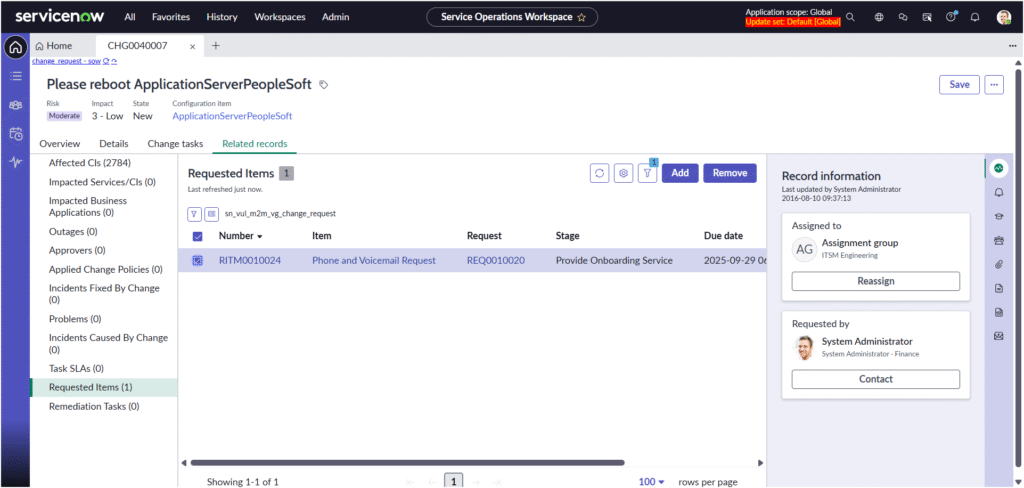1024x488 pixels.
Task: Open the global search magnifier
Action: [850, 17]
